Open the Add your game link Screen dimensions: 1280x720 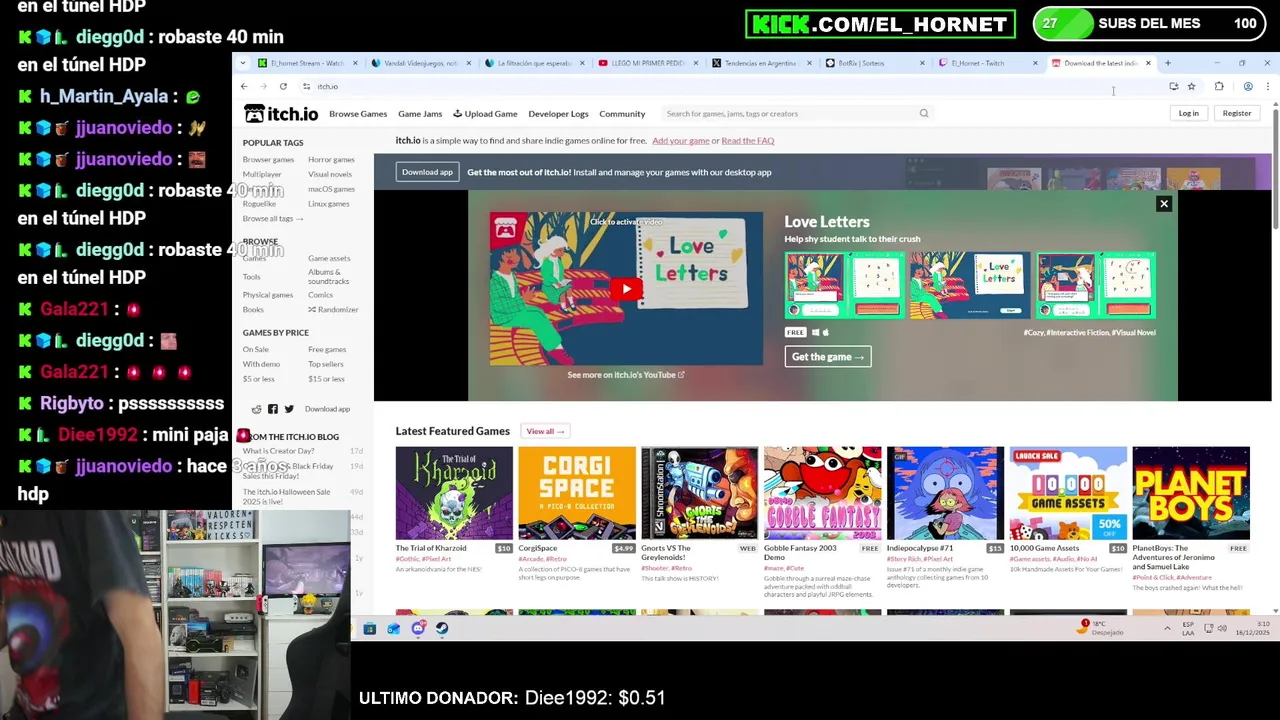681,141
